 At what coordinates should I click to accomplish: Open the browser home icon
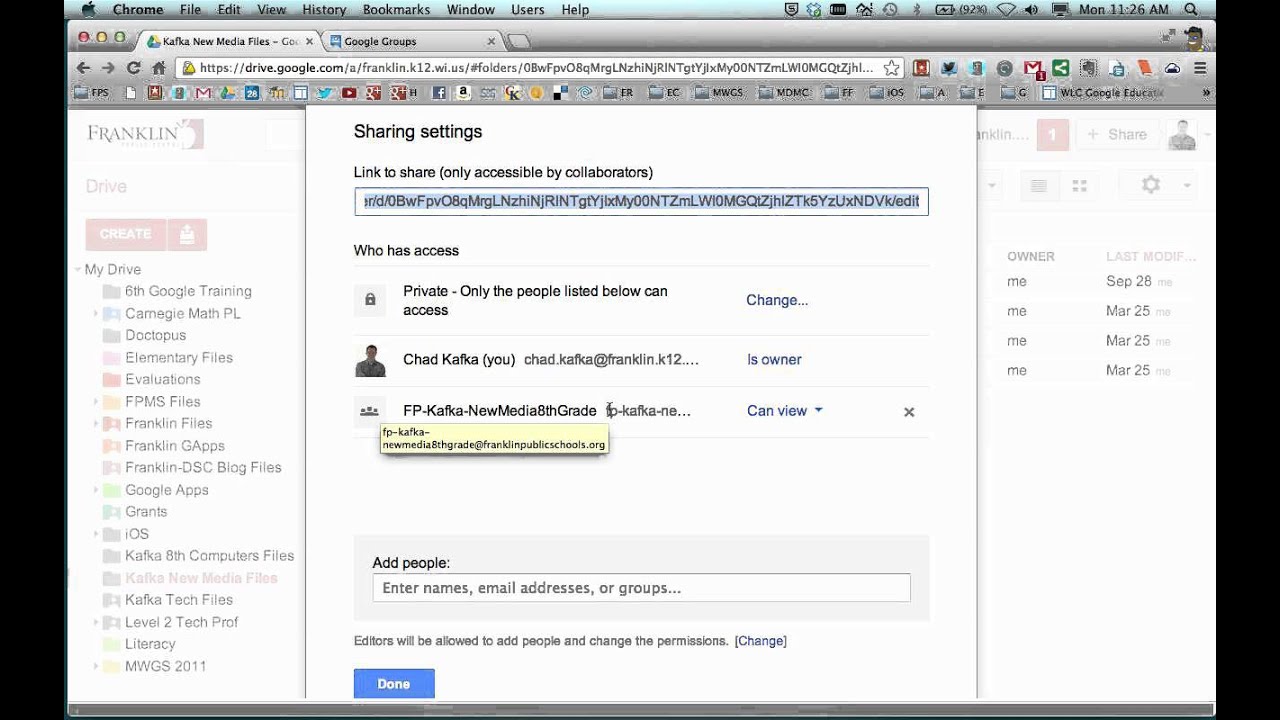[158, 68]
